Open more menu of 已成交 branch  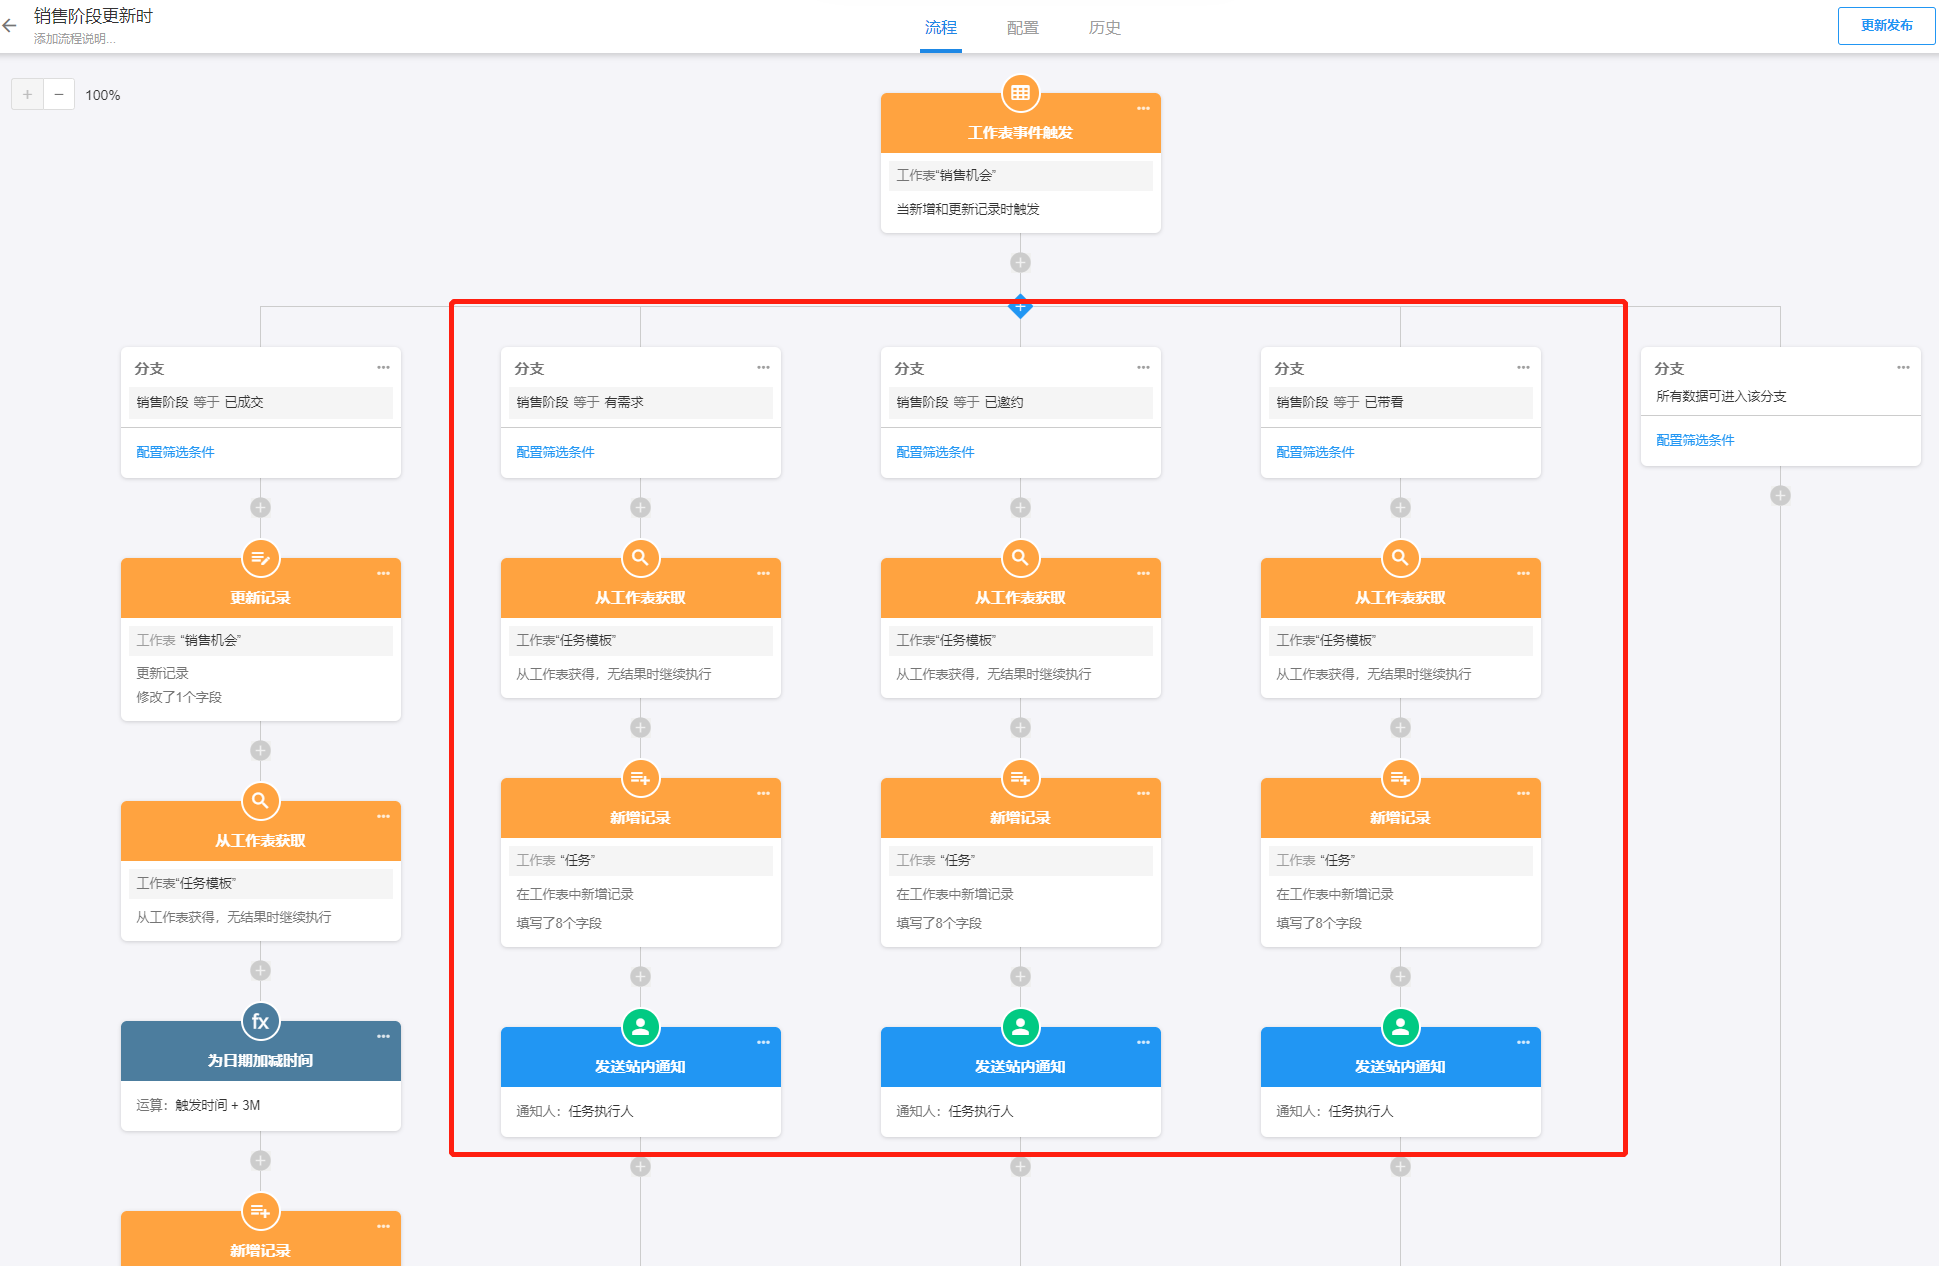point(383,367)
